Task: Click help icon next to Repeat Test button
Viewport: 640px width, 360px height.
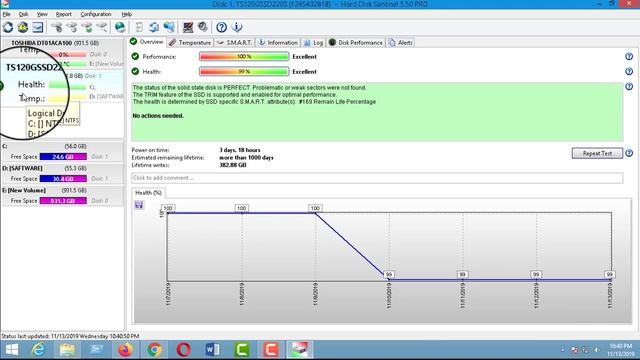Action: pyautogui.click(x=629, y=153)
